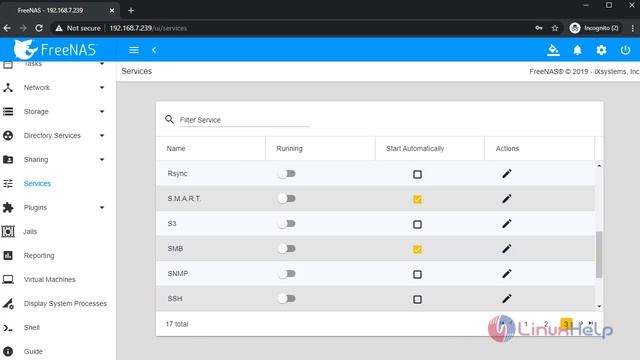Go to page 2 of services
Viewport: 640px width, 360px height.
(546, 324)
